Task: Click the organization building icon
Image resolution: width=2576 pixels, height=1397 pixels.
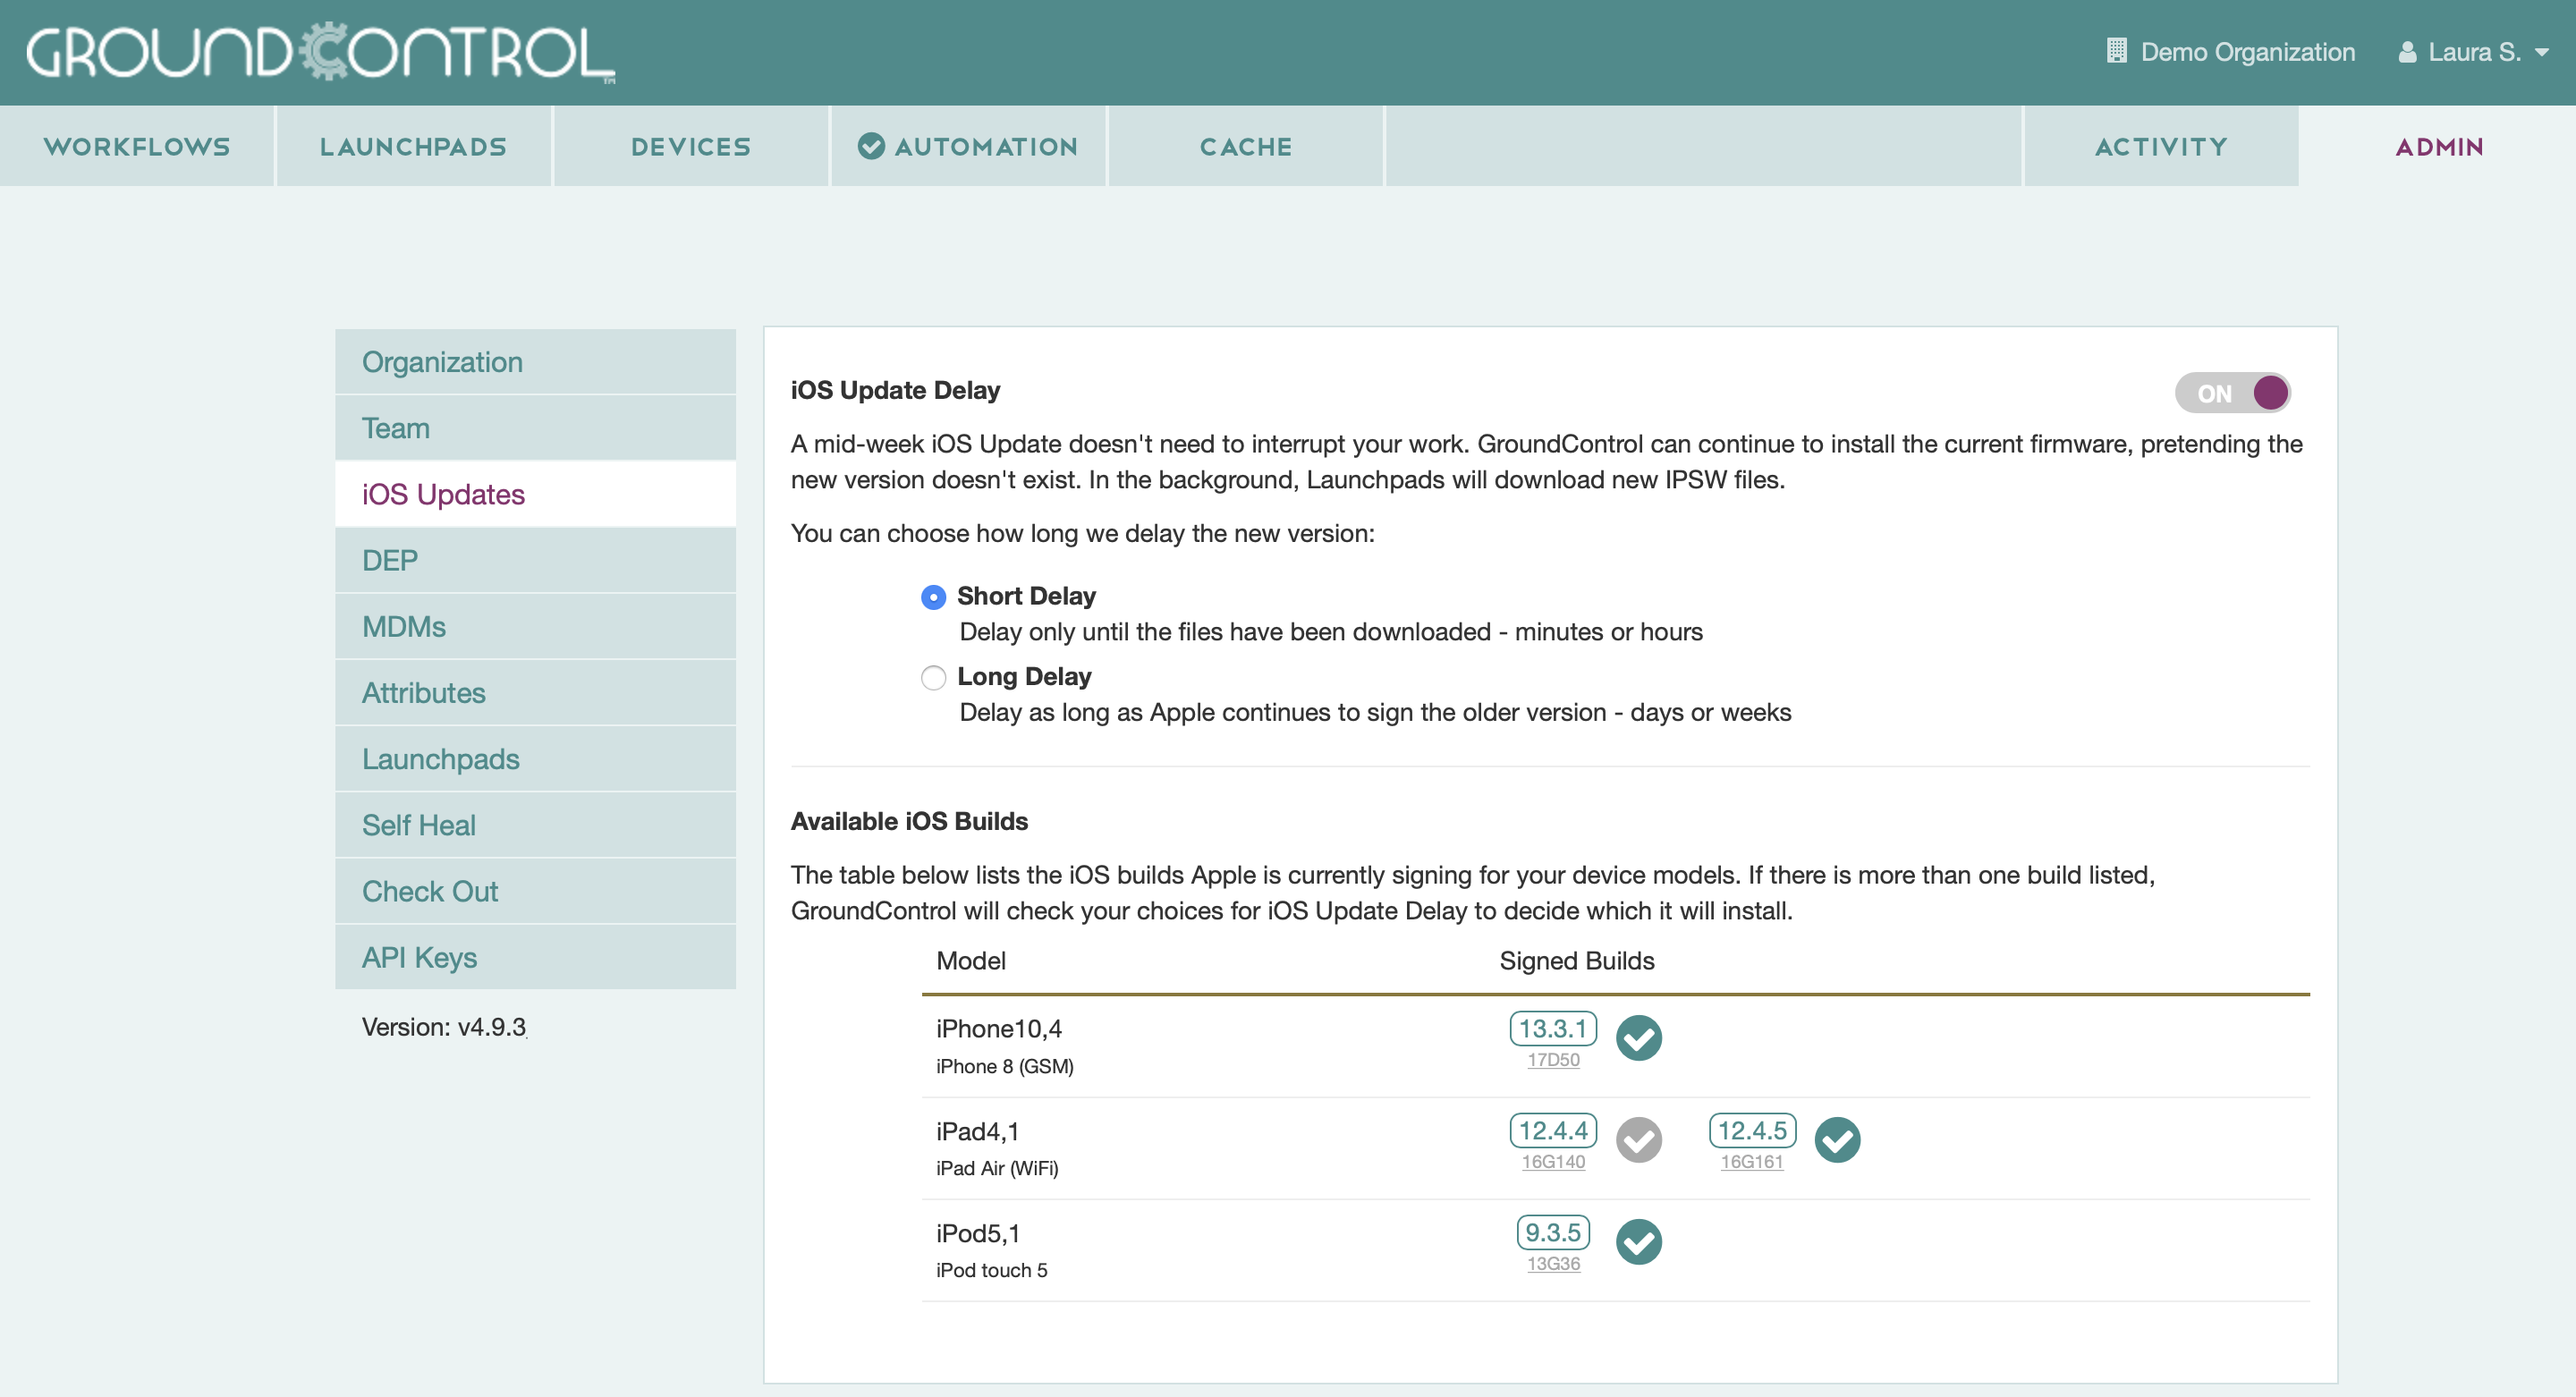Action: point(2116,51)
